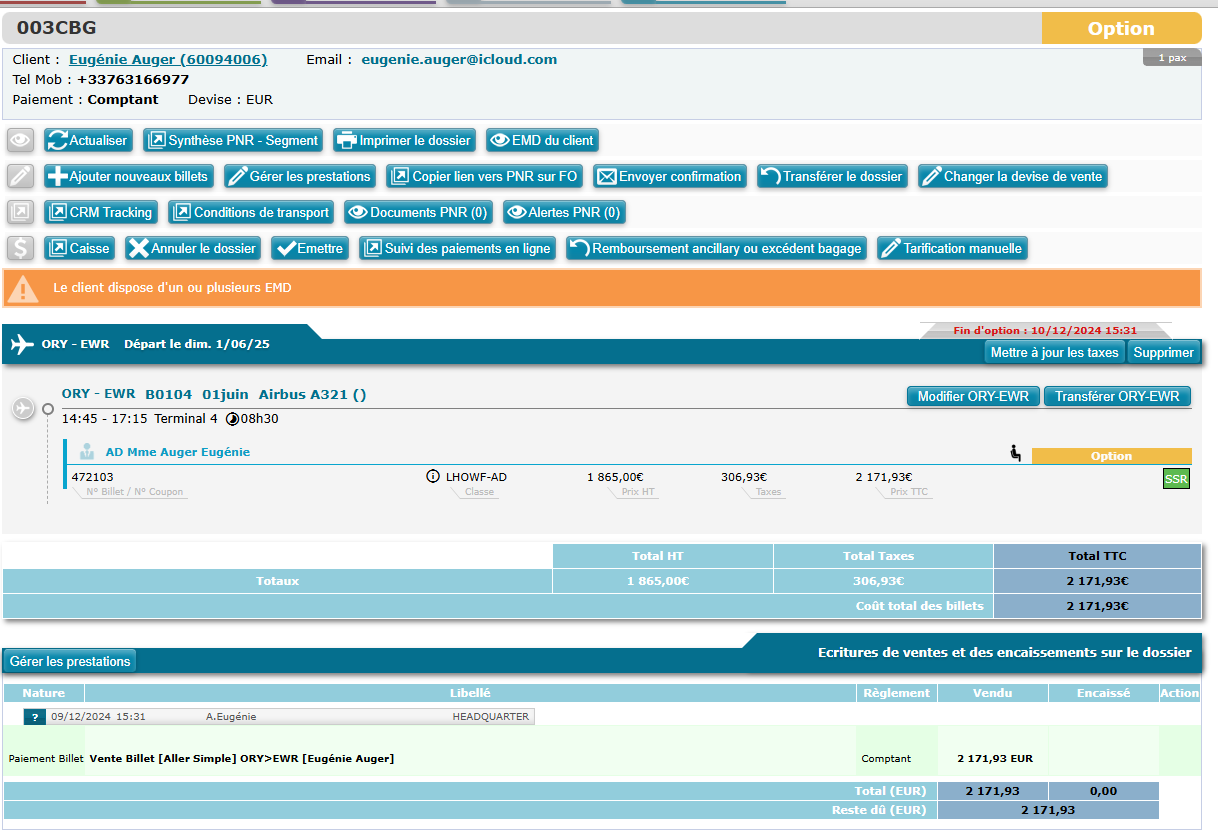Click the passenger icon beside Mme Auger Eugénie
1218x834 pixels.
pos(87,452)
